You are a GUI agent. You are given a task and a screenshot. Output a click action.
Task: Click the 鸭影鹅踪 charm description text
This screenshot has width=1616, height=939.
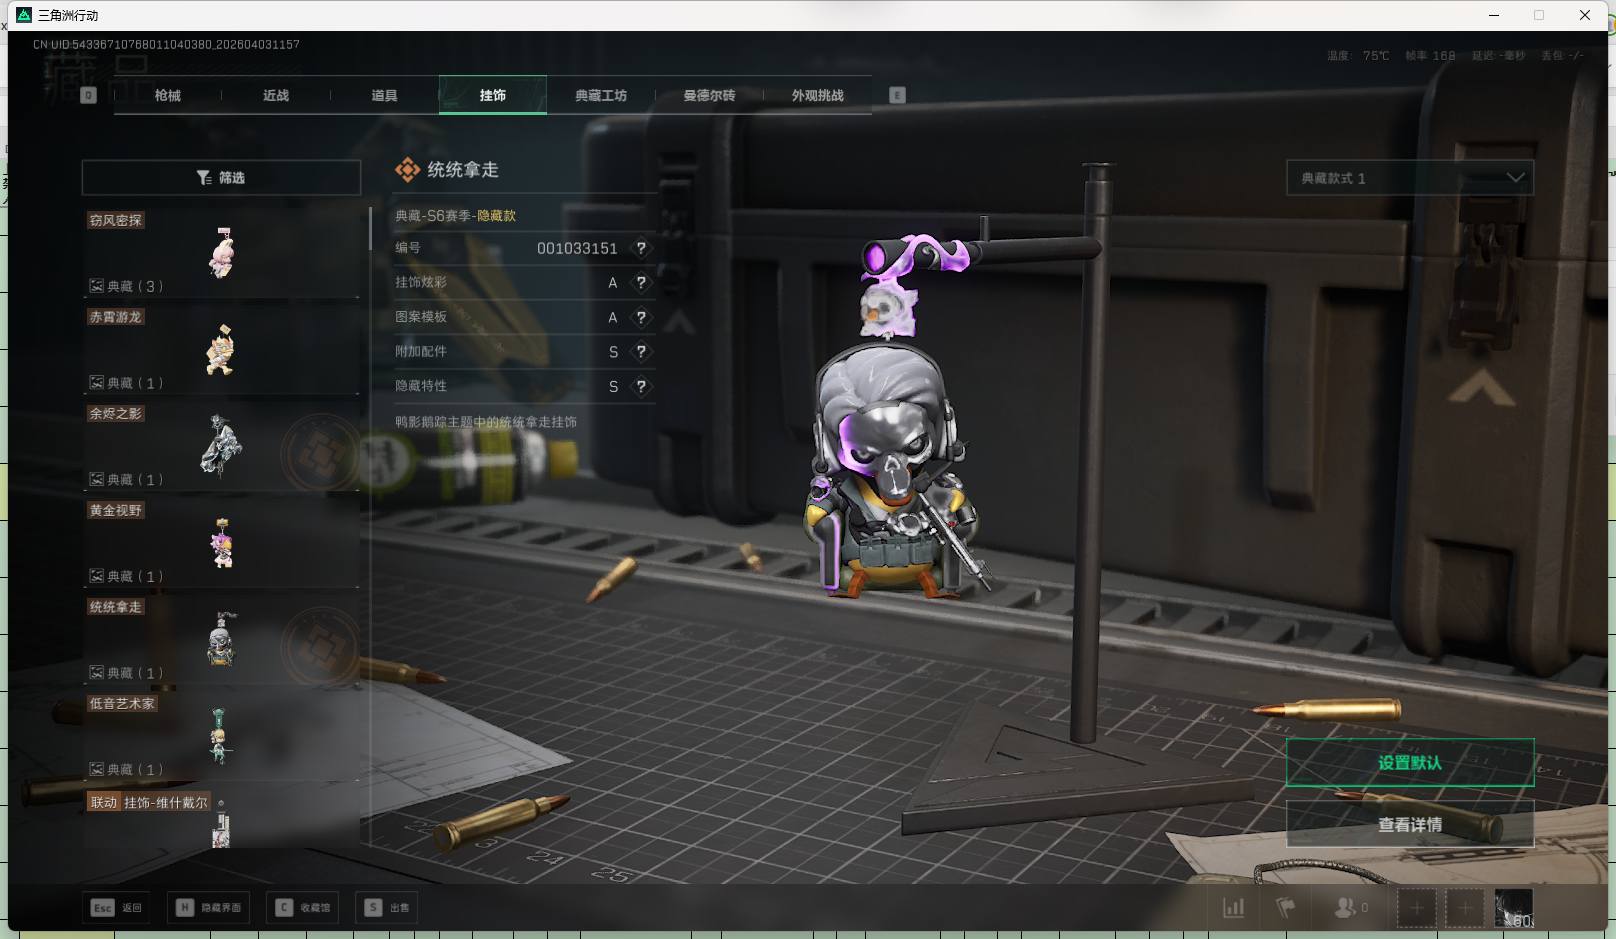(485, 422)
